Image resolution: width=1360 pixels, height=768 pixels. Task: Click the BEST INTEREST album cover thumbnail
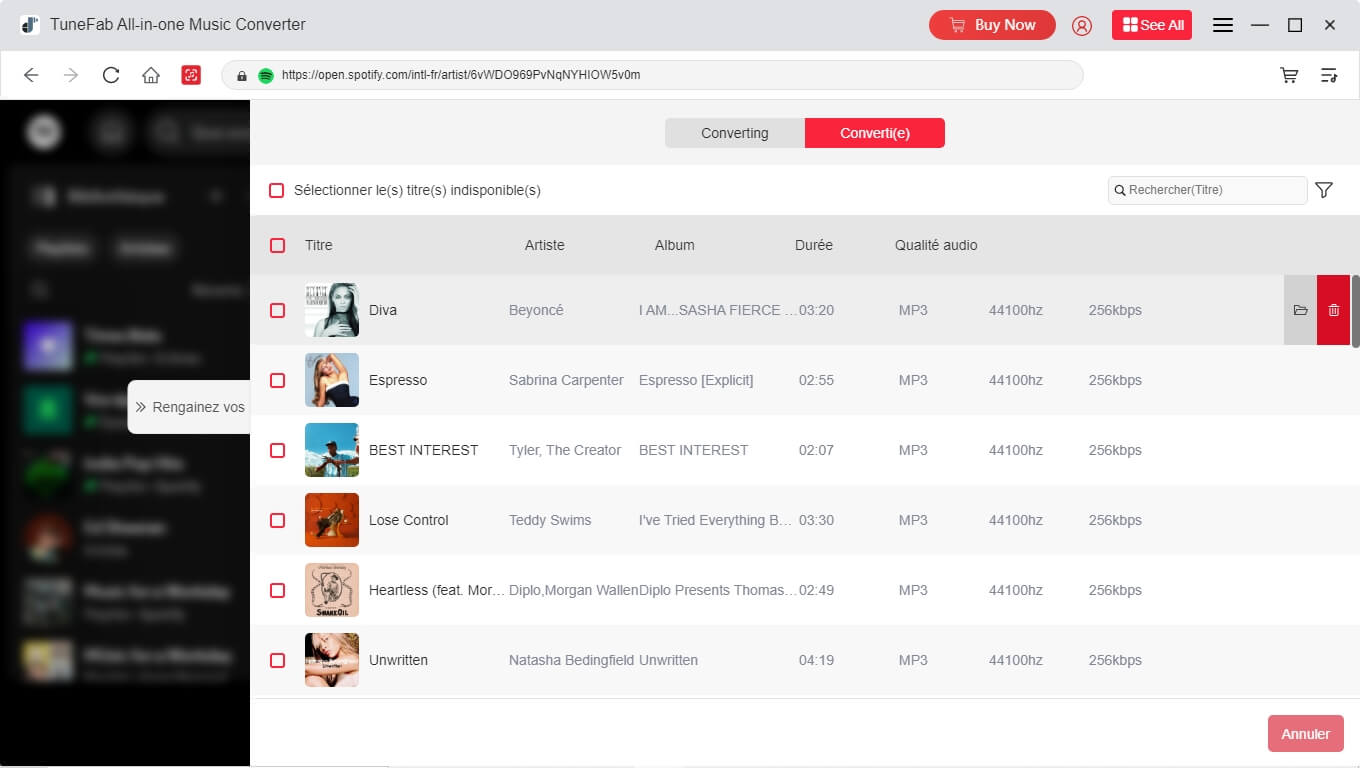[332, 450]
